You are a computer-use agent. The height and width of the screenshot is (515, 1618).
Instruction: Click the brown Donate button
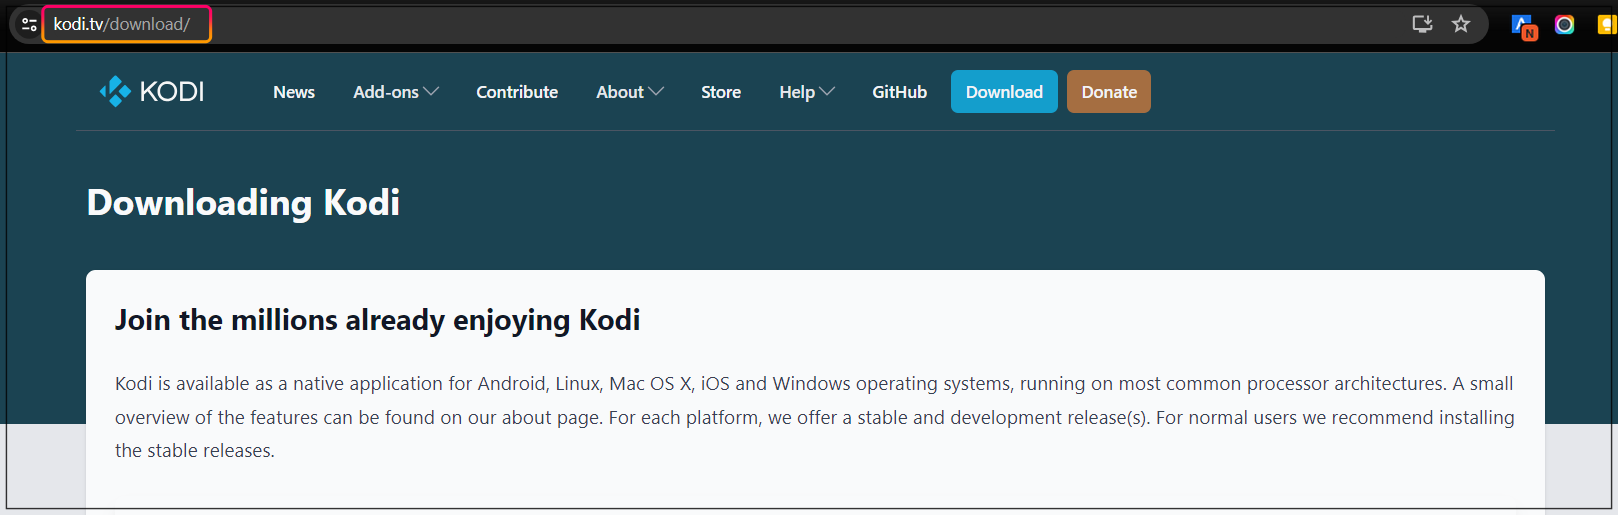tap(1109, 92)
